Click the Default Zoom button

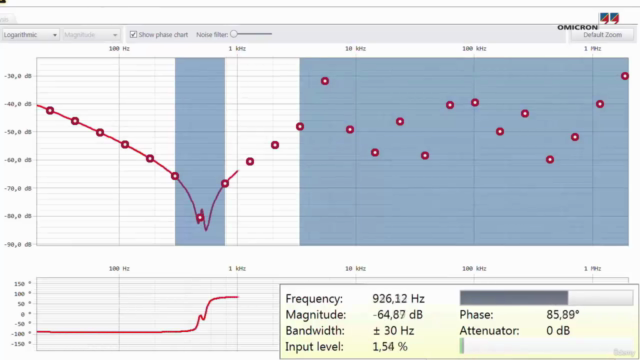(x=602, y=35)
